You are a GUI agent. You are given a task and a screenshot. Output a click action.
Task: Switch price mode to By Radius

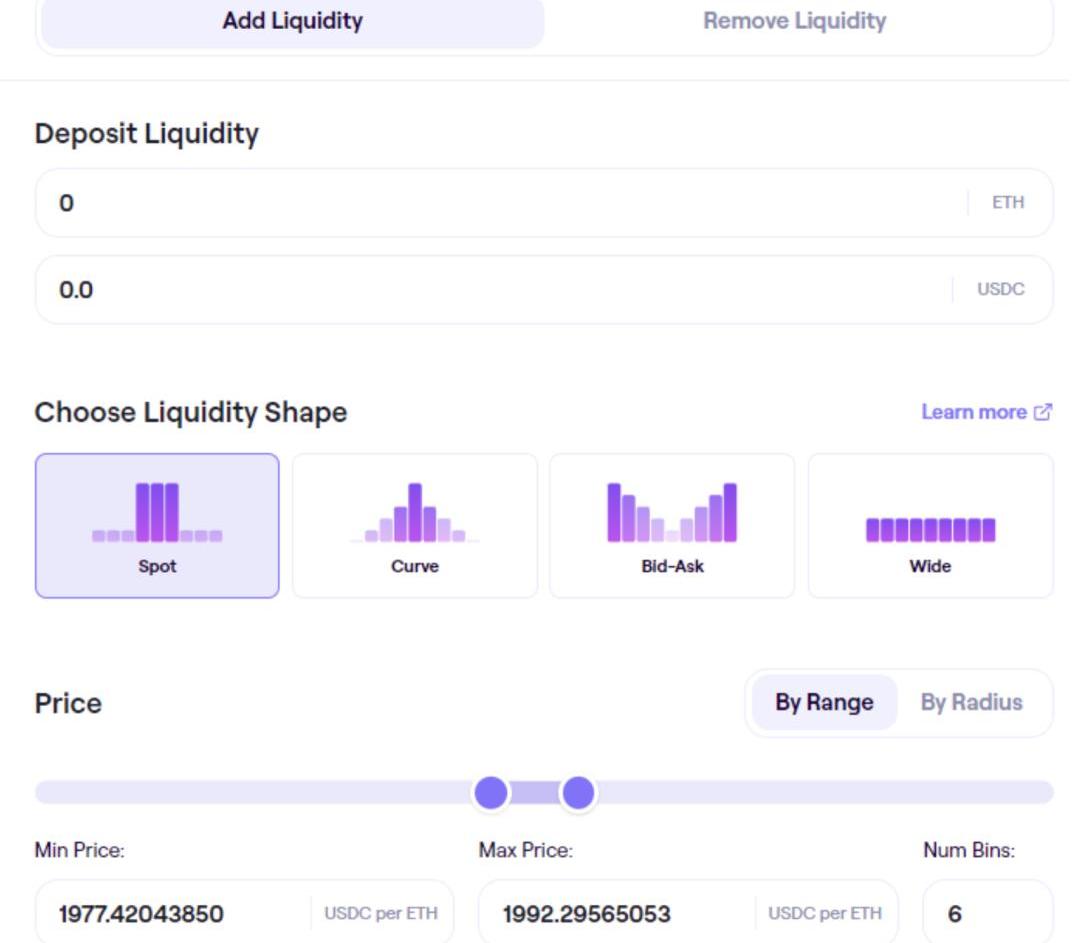tap(971, 702)
